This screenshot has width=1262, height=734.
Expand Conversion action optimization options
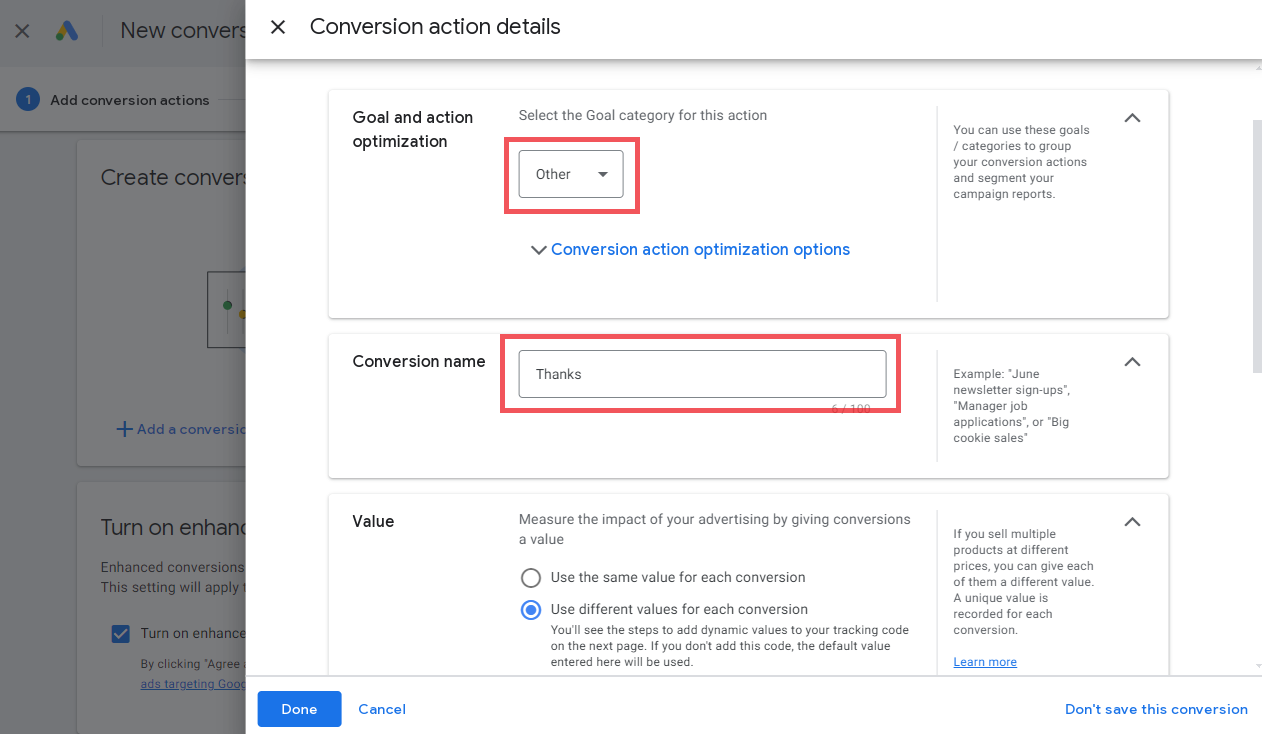point(690,250)
